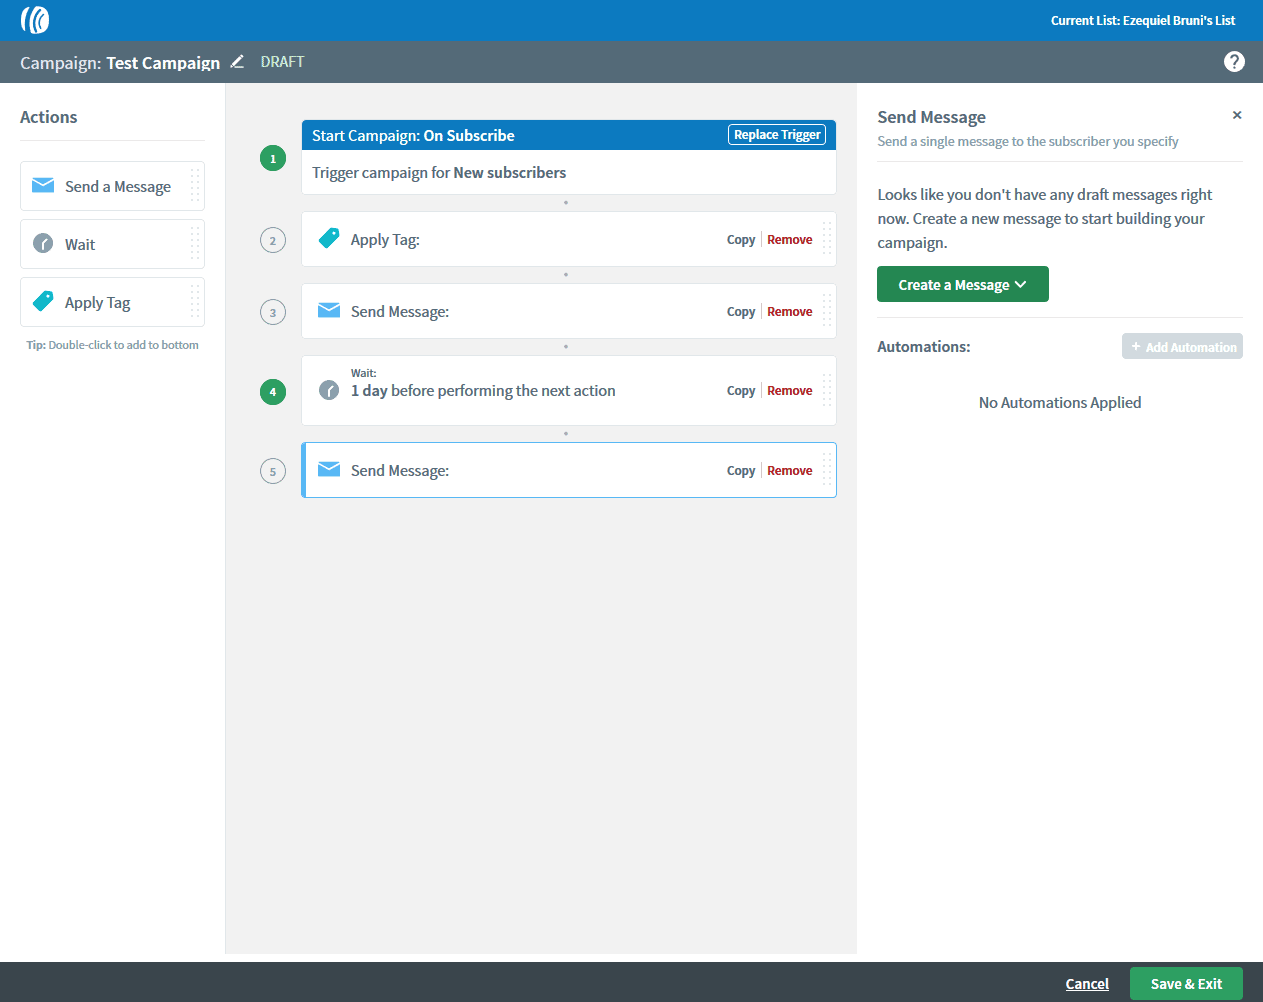Copy the step 3 Send Message action
This screenshot has height=1002, width=1263.
(x=740, y=310)
